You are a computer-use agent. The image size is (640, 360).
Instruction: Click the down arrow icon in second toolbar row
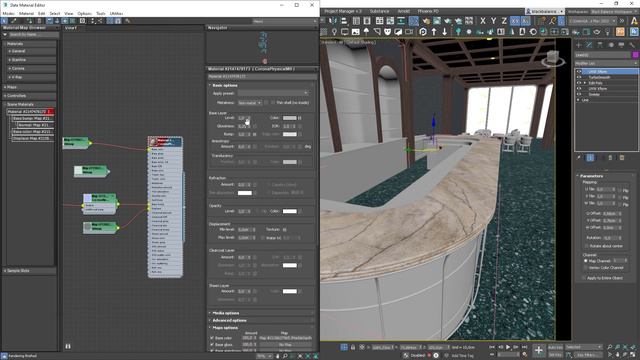[x=444, y=32]
